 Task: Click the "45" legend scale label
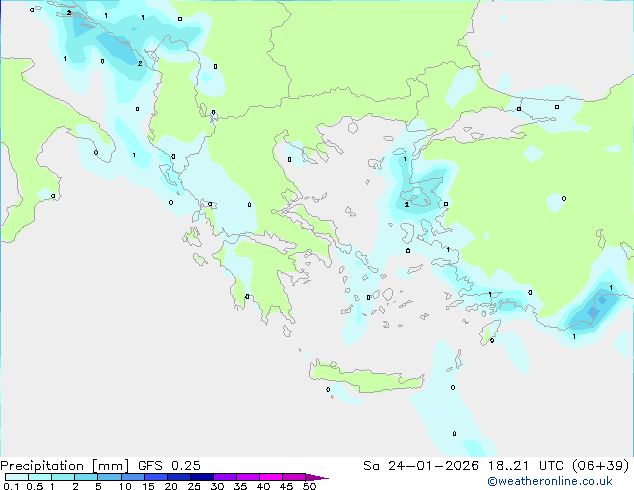pyautogui.click(x=286, y=486)
